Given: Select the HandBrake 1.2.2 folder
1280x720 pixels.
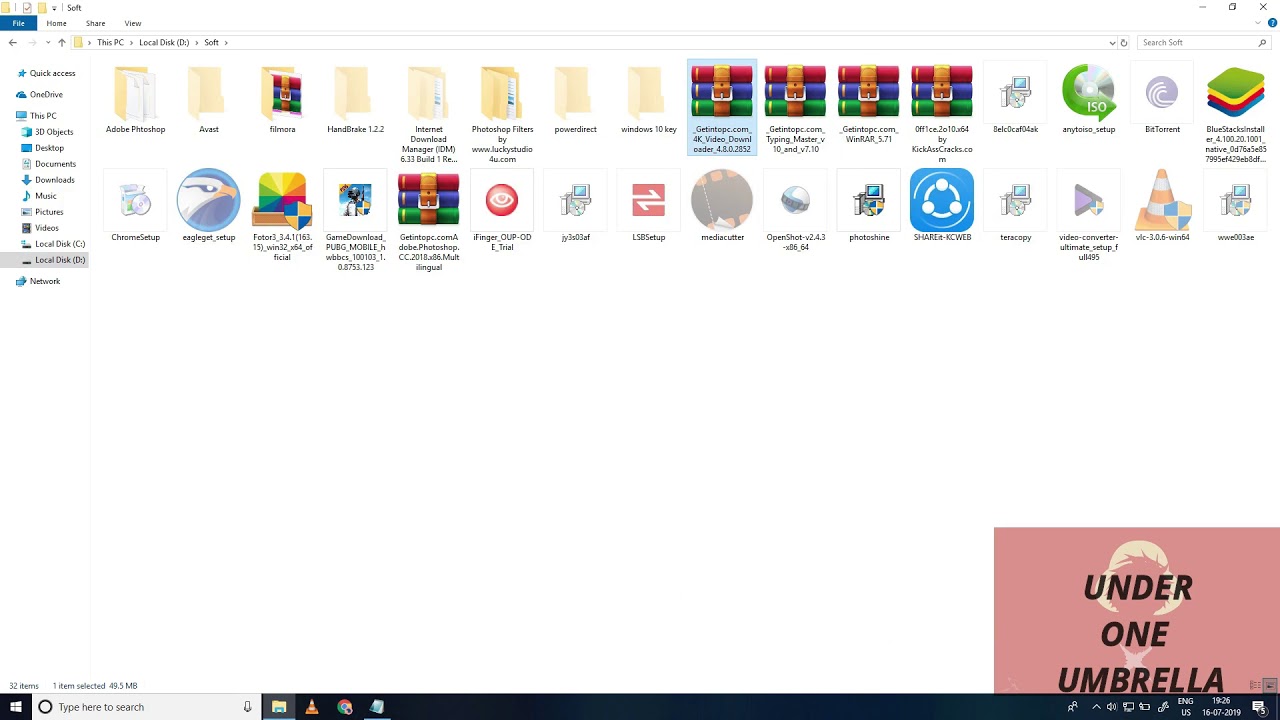Looking at the screenshot, I should coord(355,100).
